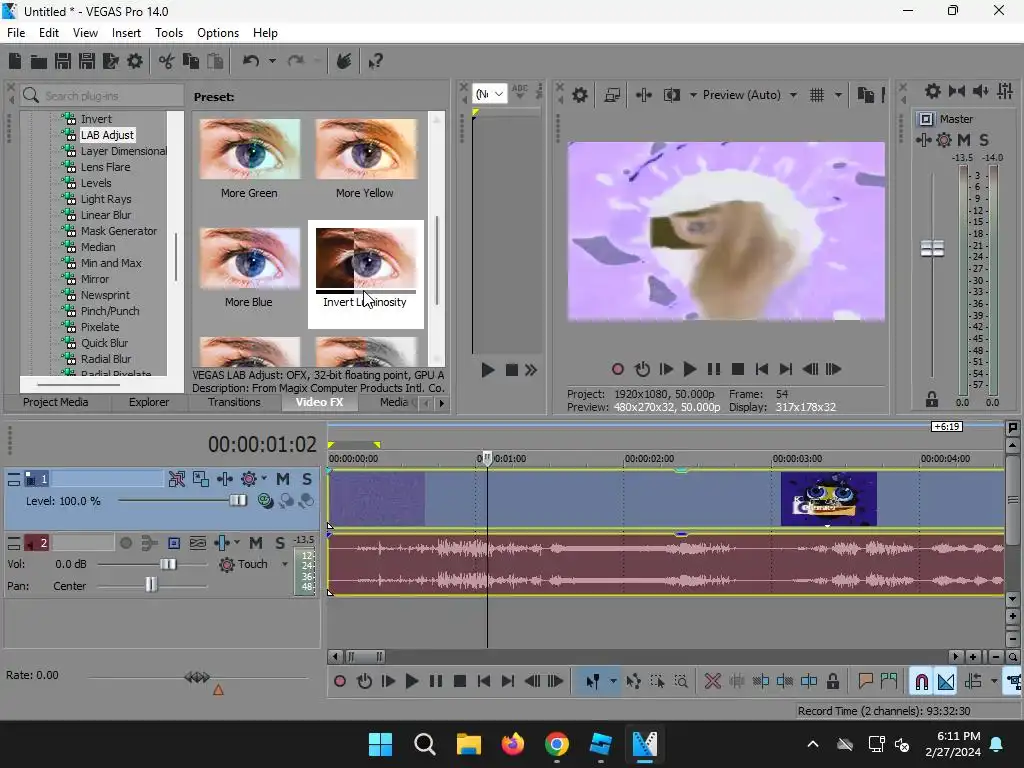Open the File menu
Viewport: 1024px width, 768px height.
[16, 33]
